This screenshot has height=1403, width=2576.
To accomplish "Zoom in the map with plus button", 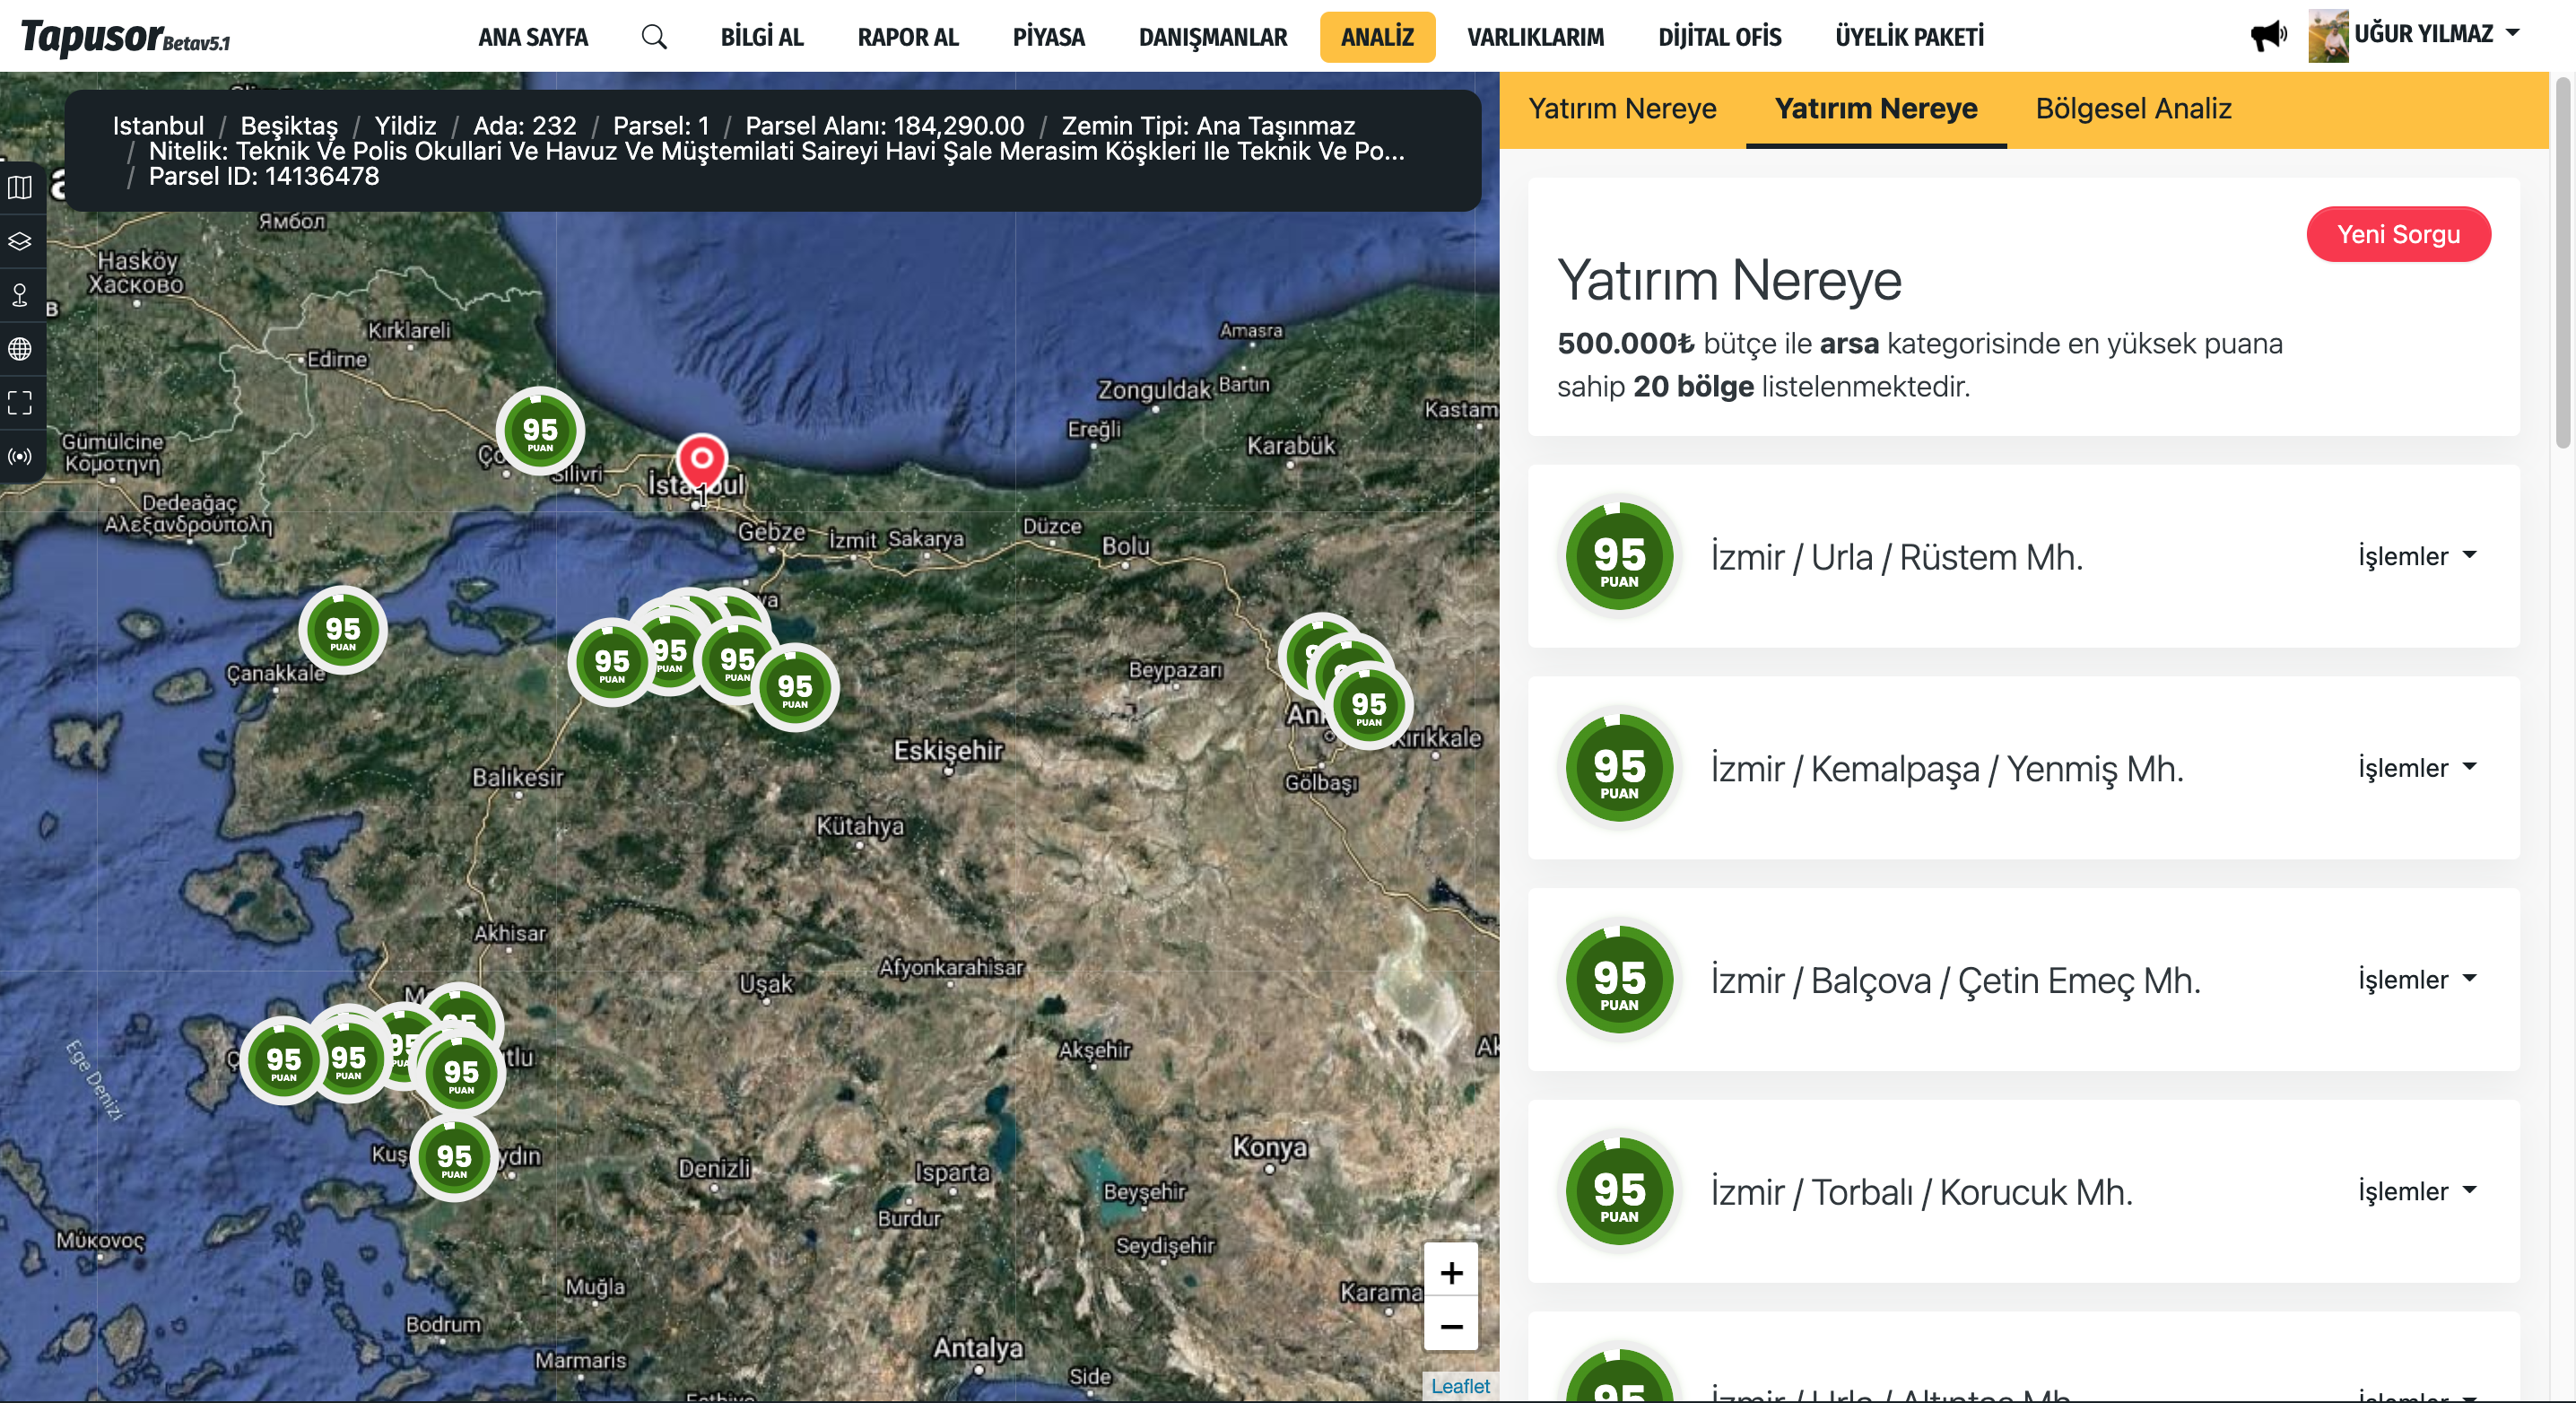I will (1451, 1272).
